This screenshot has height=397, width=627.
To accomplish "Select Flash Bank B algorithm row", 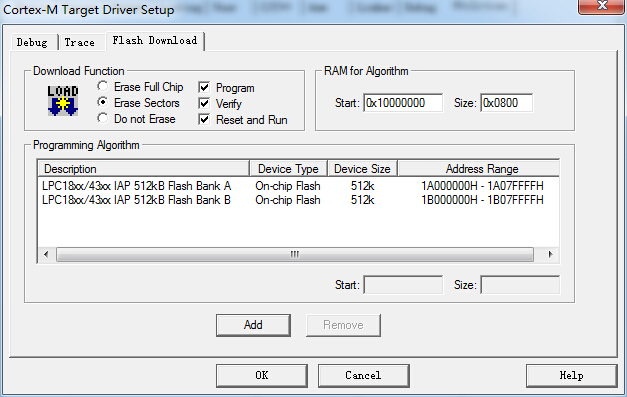I will coord(298,200).
